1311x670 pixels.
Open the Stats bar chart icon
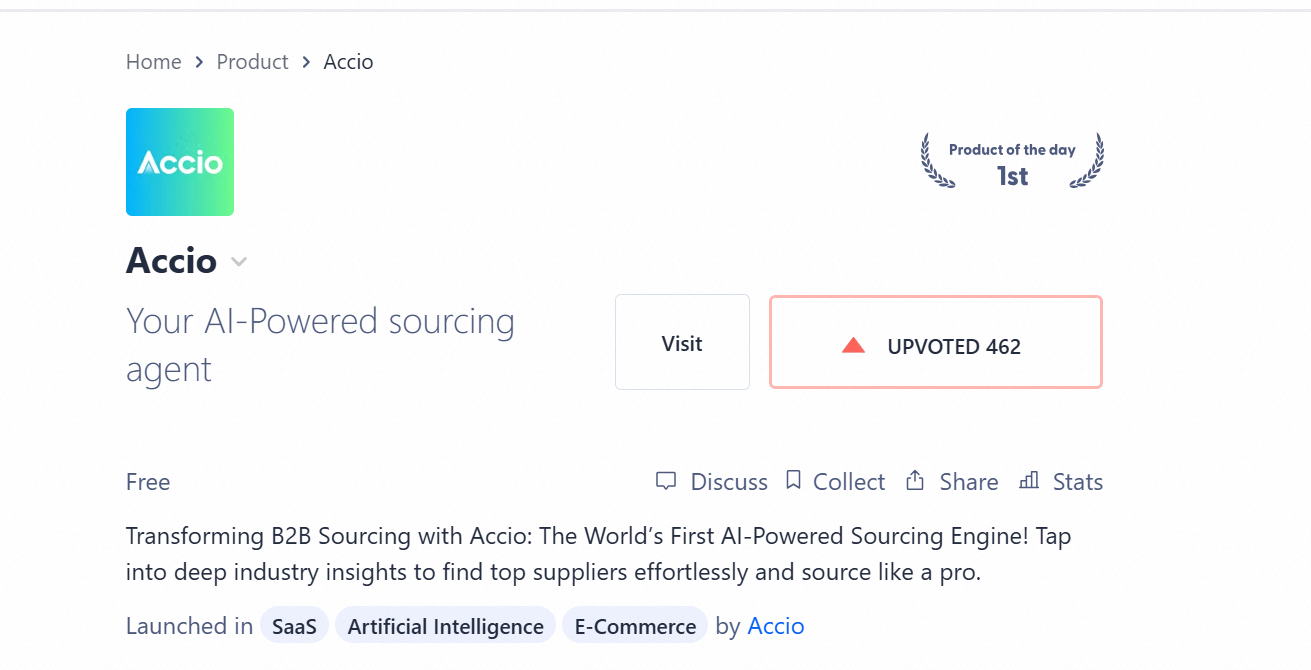coord(1028,481)
